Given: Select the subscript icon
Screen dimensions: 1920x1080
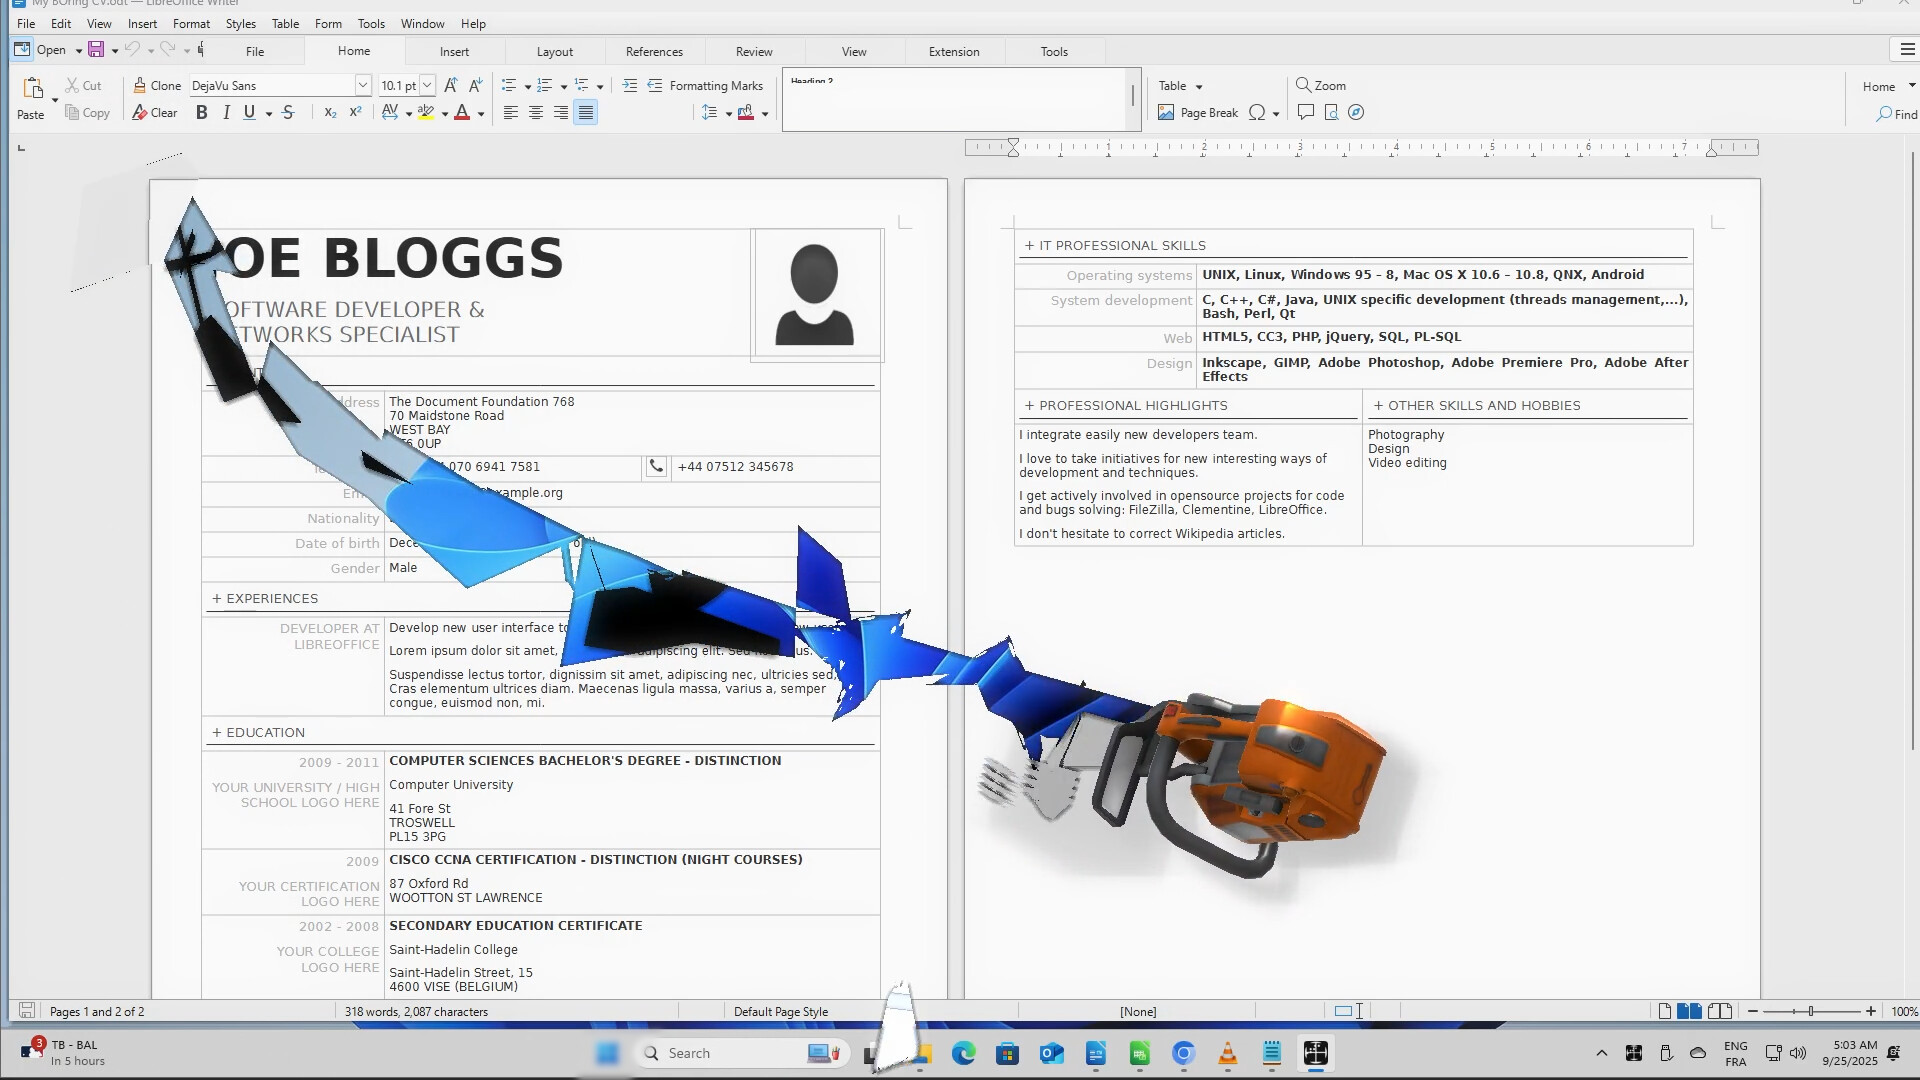Looking at the screenshot, I should point(330,112).
